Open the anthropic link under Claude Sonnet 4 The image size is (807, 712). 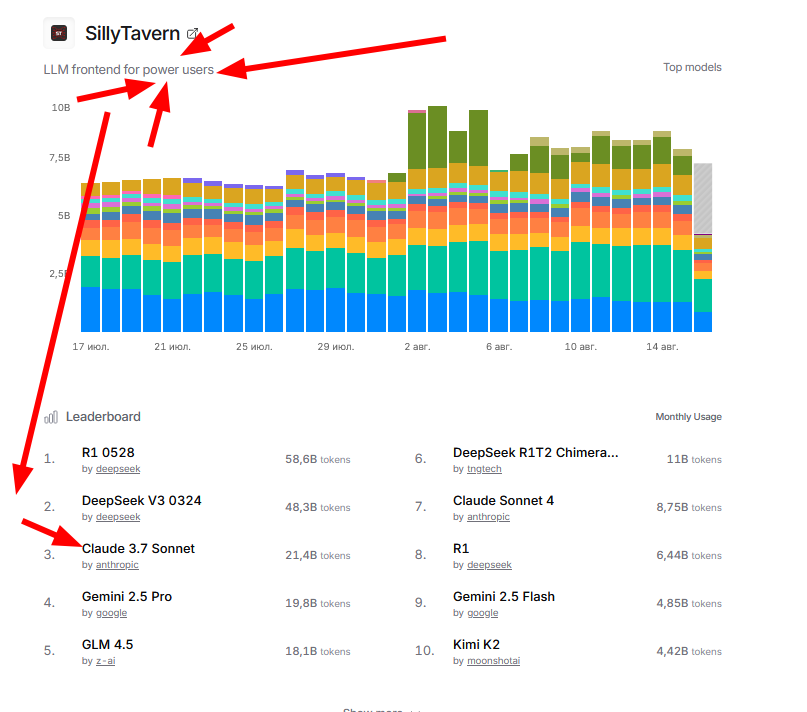(x=488, y=517)
